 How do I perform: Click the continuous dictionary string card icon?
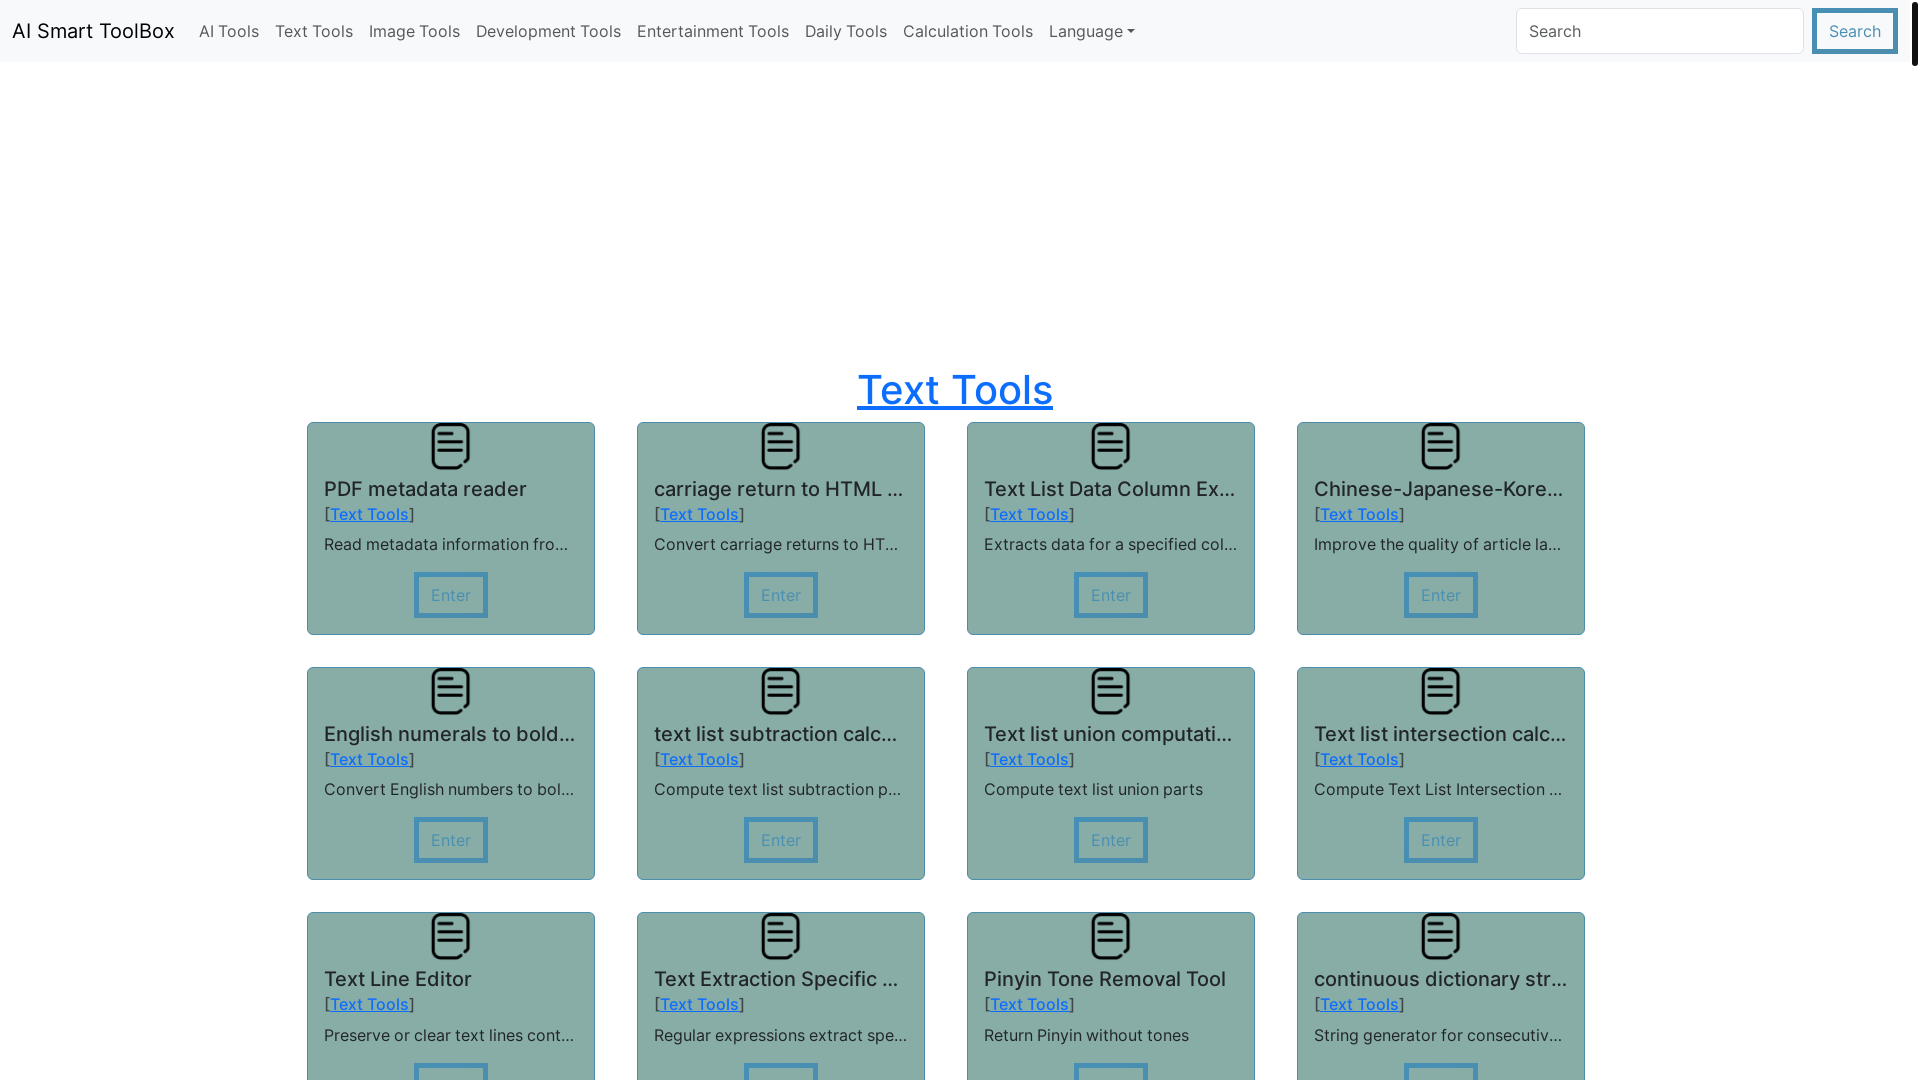point(1440,936)
